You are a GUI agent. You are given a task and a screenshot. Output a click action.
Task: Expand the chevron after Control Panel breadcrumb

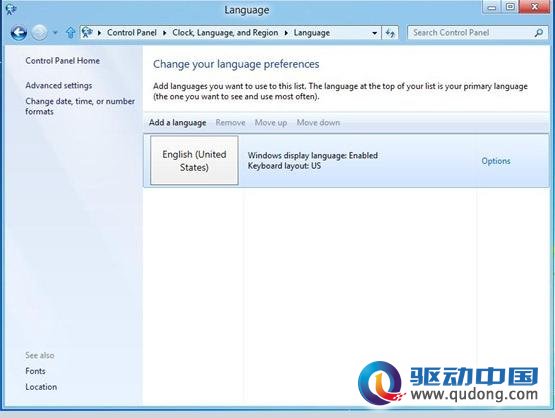165,33
